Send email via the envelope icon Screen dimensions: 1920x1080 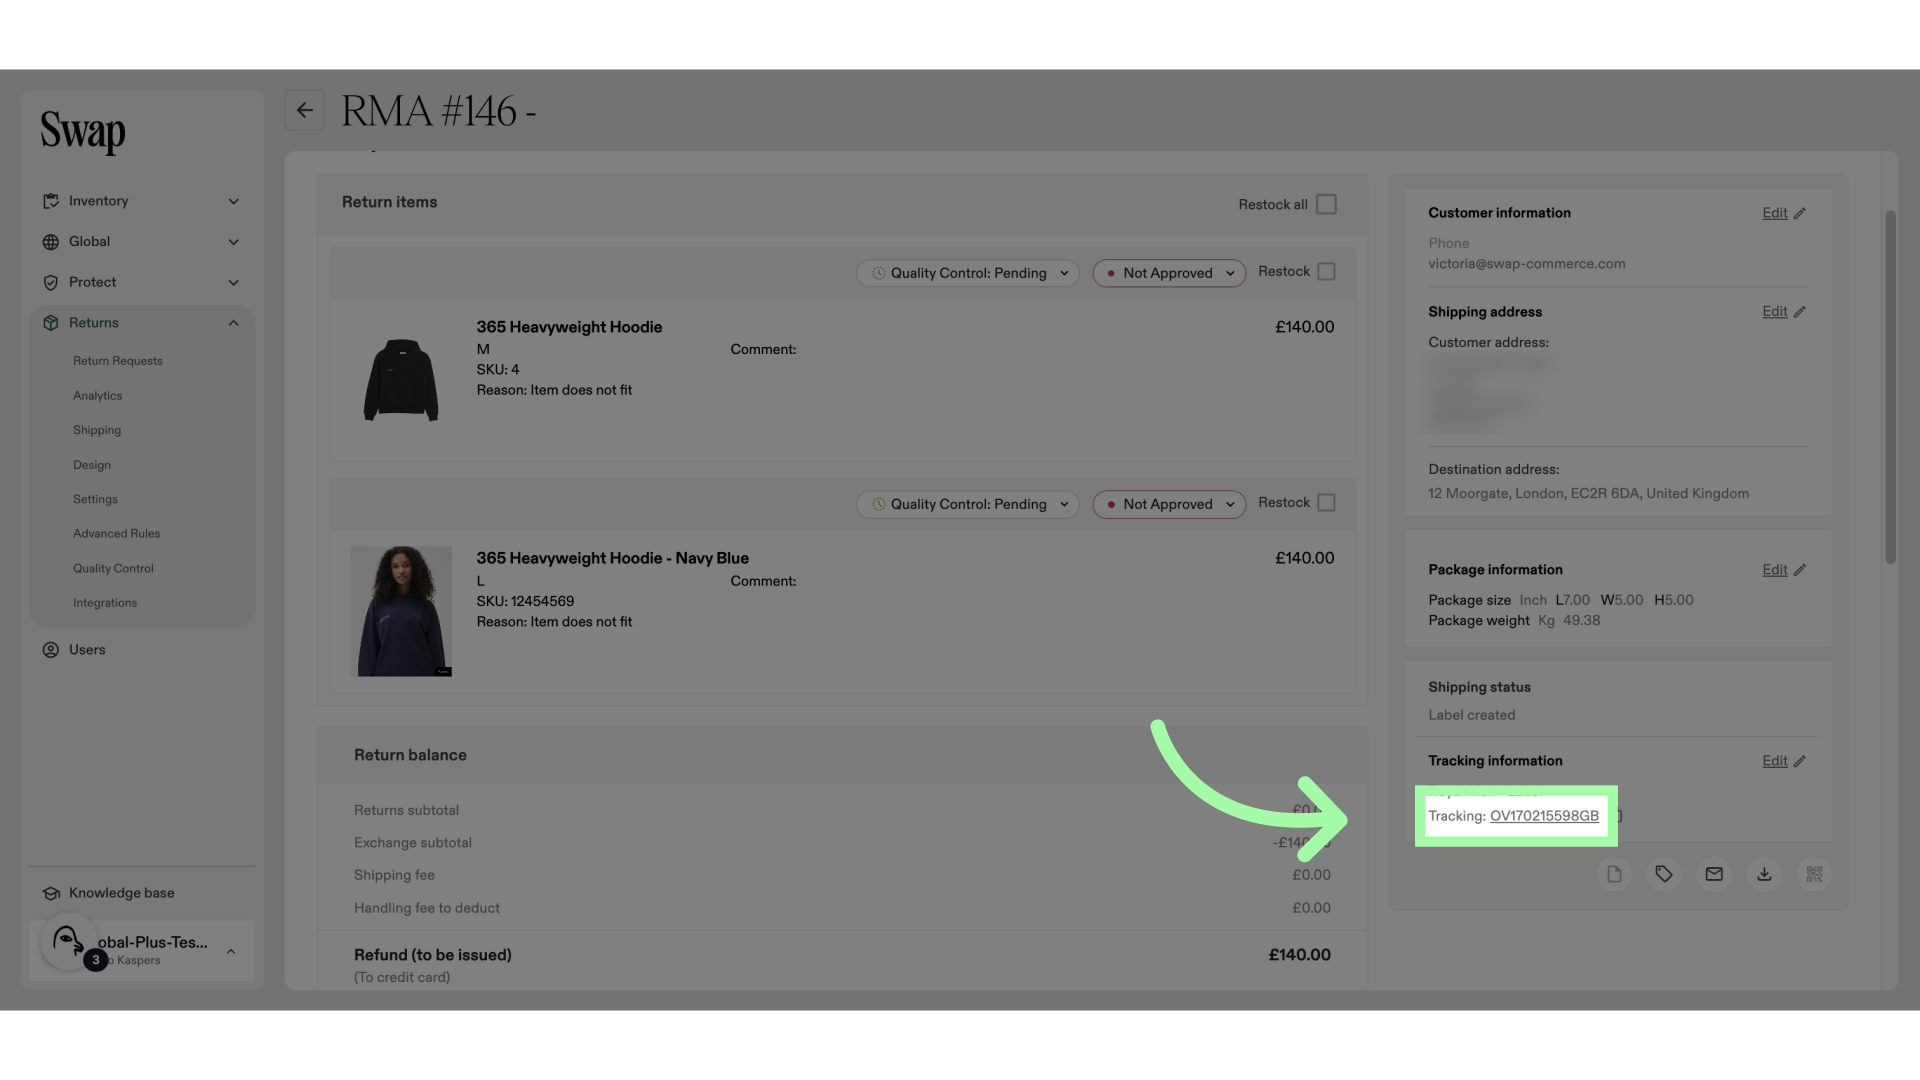click(x=1714, y=874)
